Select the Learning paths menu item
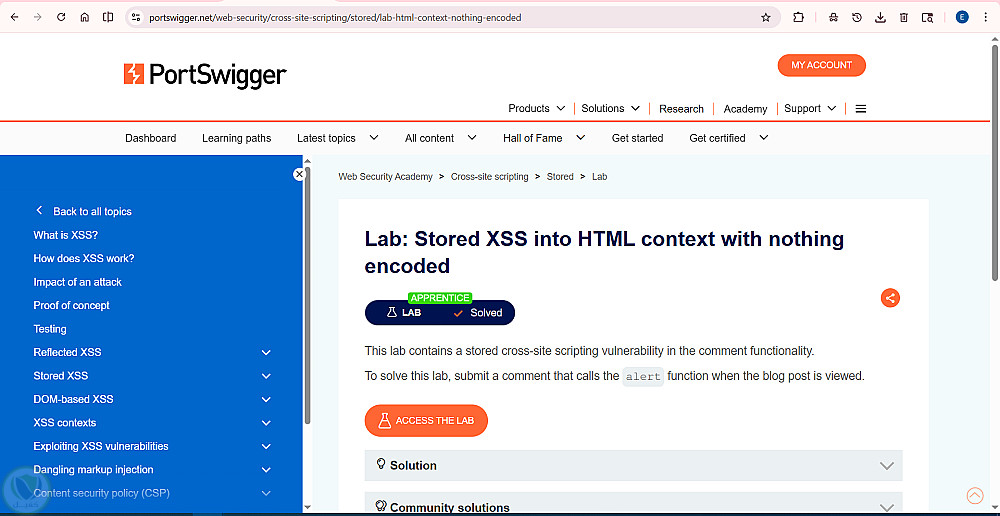The image size is (1000, 516). click(237, 138)
